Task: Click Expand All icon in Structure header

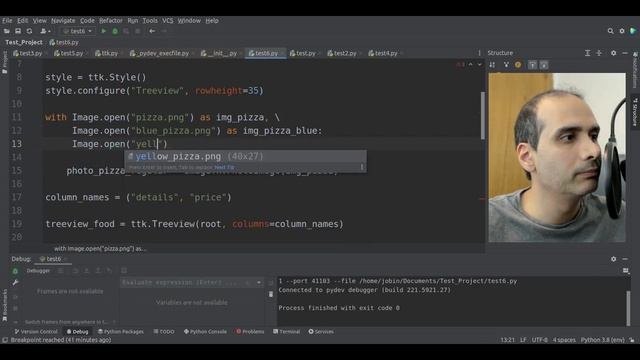Action: [587, 53]
